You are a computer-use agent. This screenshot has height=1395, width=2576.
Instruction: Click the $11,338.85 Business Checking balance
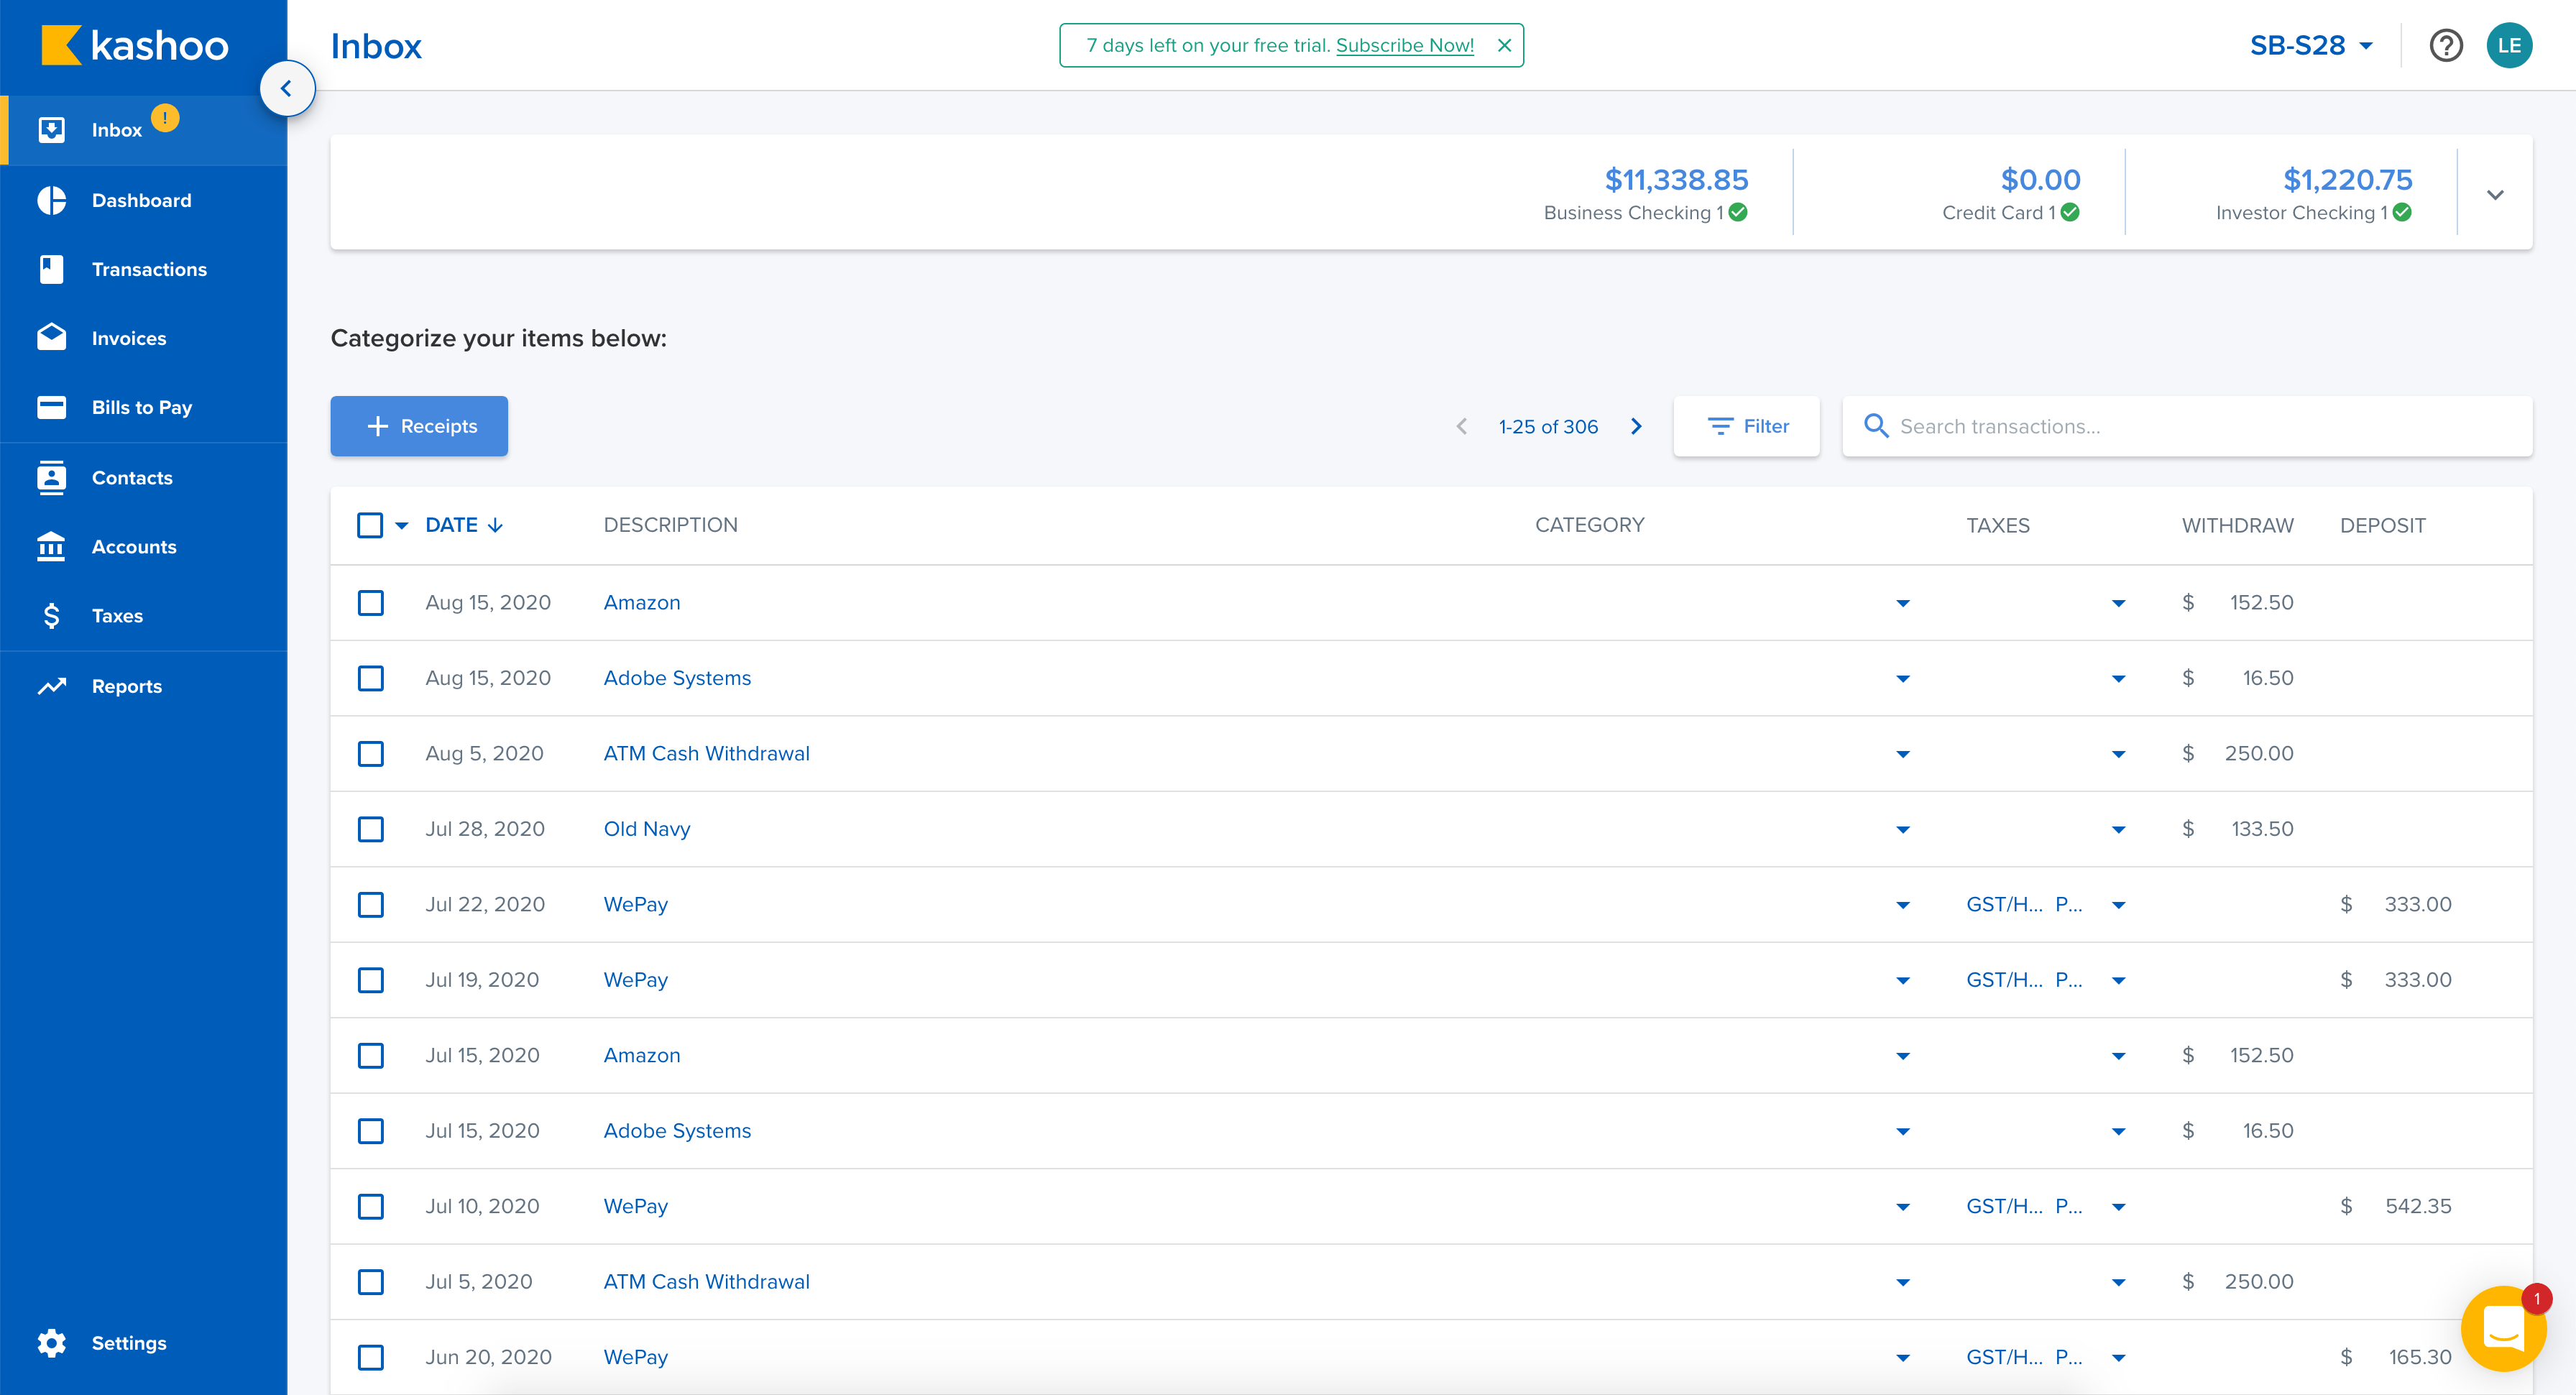tap(1676, 180)
